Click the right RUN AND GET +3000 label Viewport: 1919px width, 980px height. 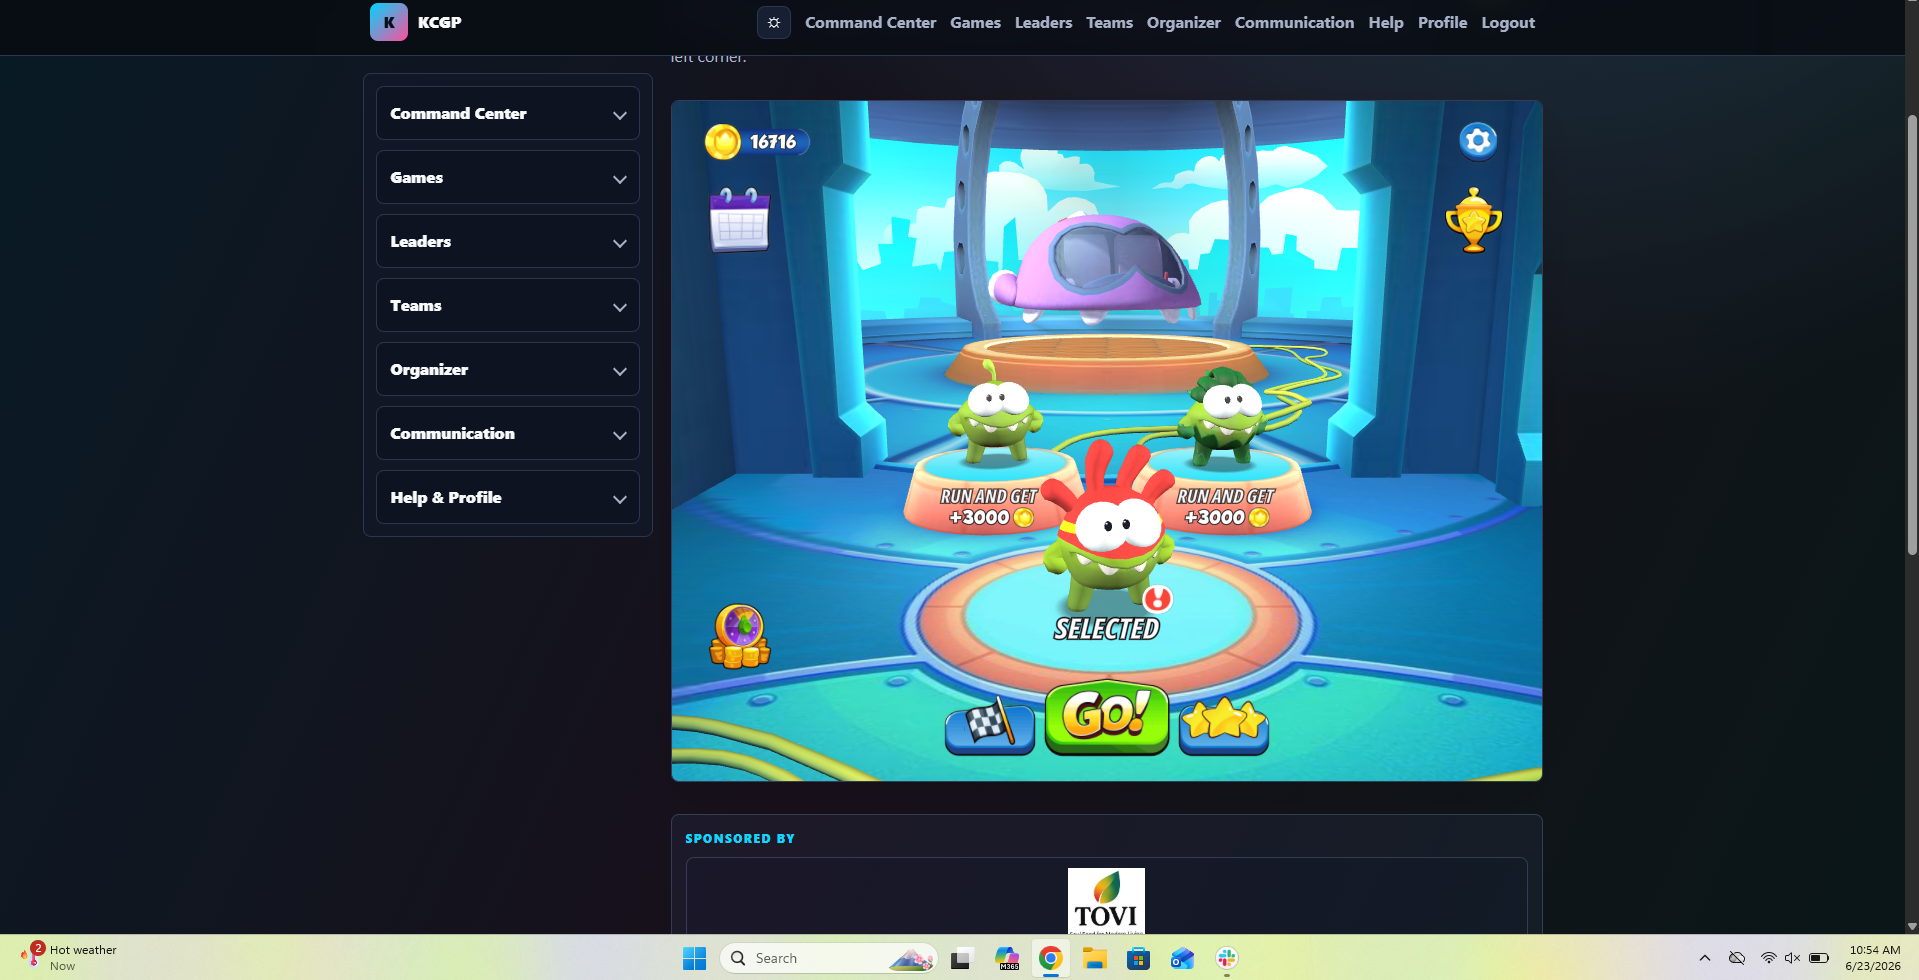(x=1225, y=507)
